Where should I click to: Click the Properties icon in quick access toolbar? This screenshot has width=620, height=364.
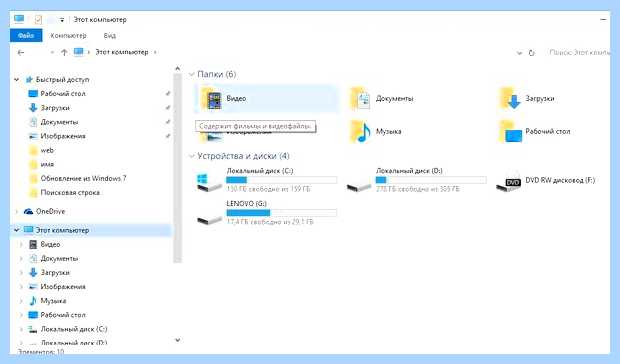coord(38,19)
